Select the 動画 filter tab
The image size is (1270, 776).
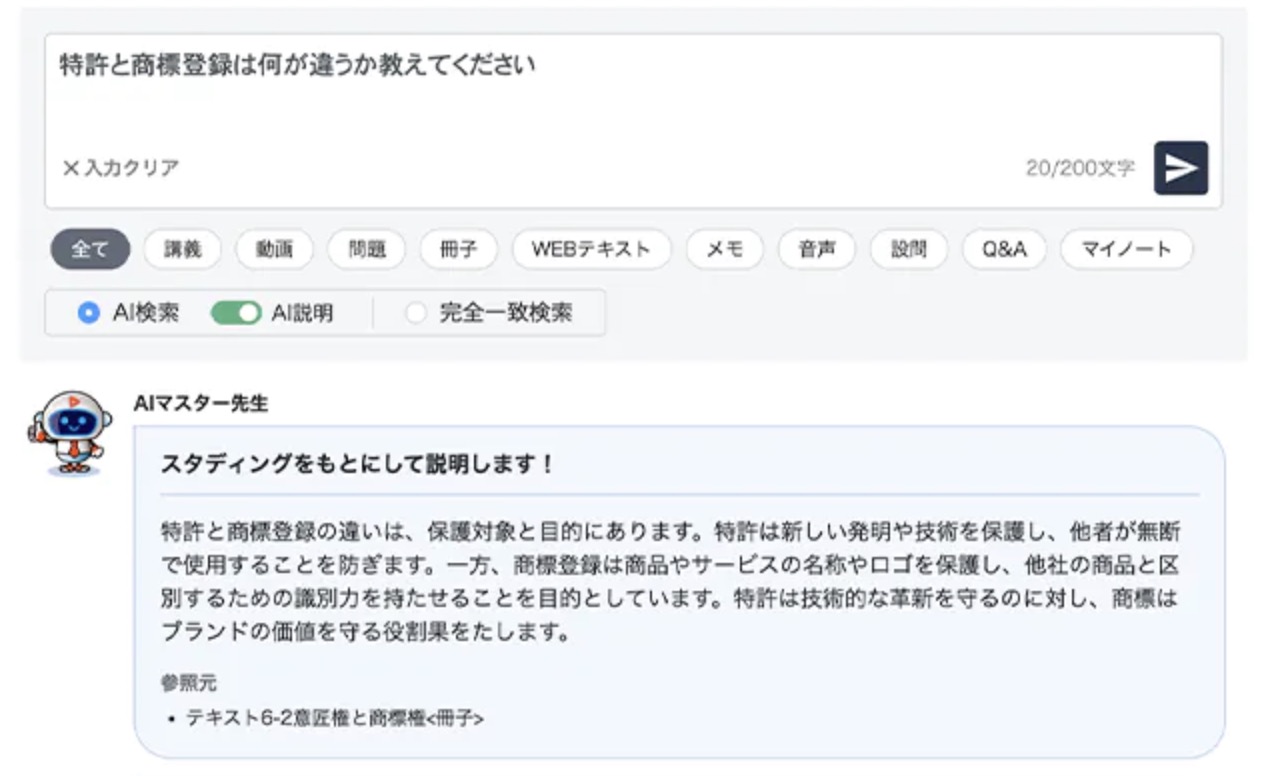pyautogui.click(x=274, y=250)
